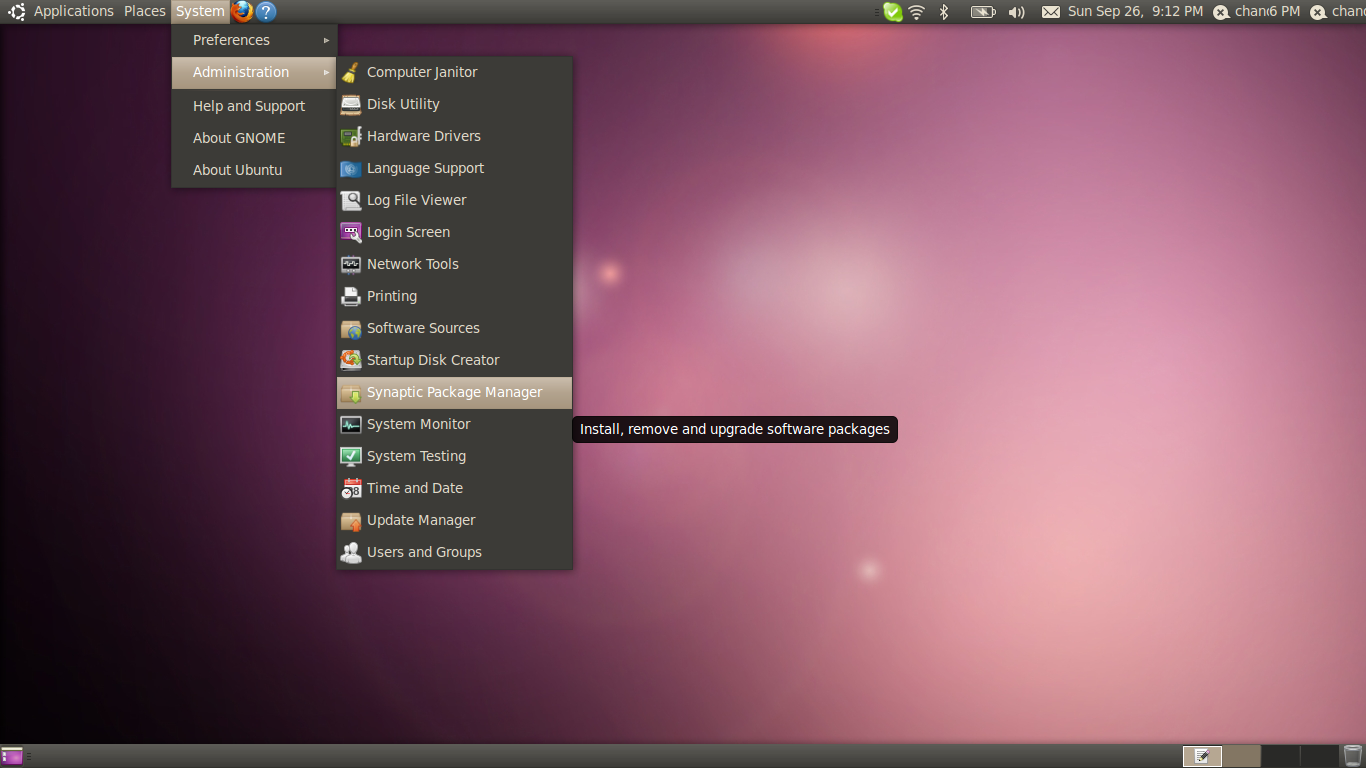Open Computer Janitor
This screenshot has height=768, width=1366.
(455, 72)
